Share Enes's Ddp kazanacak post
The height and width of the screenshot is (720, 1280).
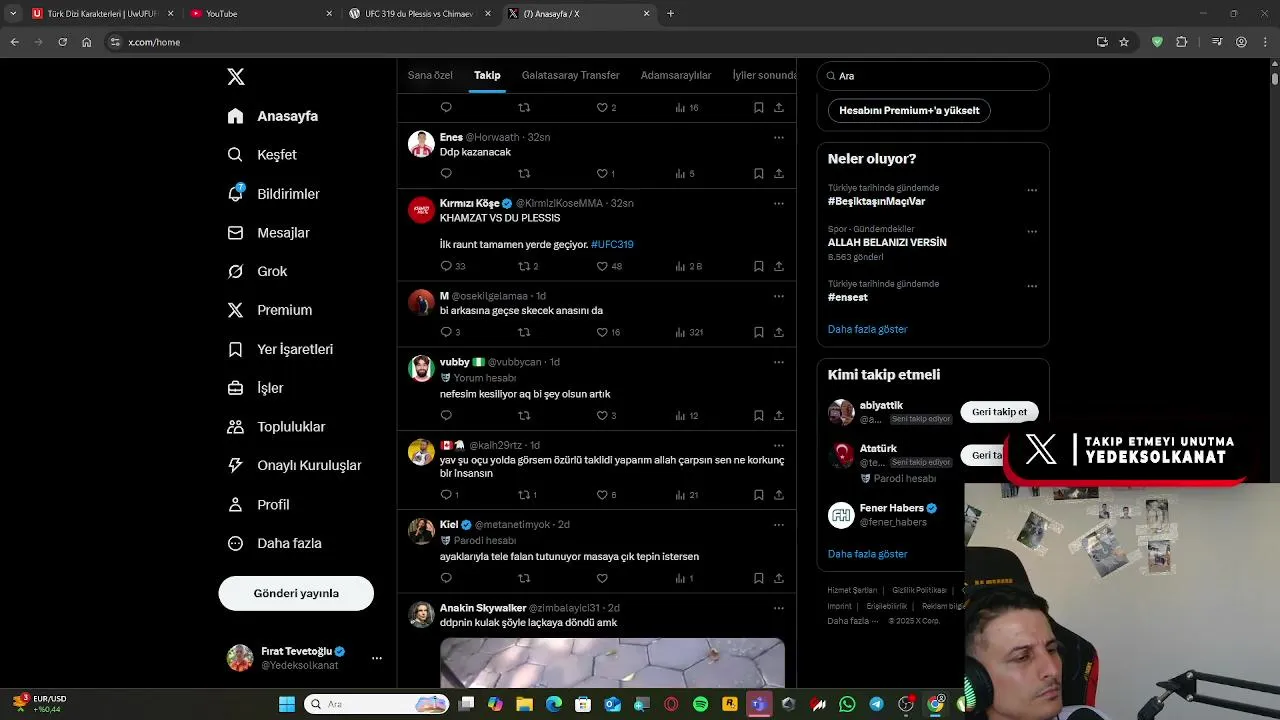[x=779, y=174]
